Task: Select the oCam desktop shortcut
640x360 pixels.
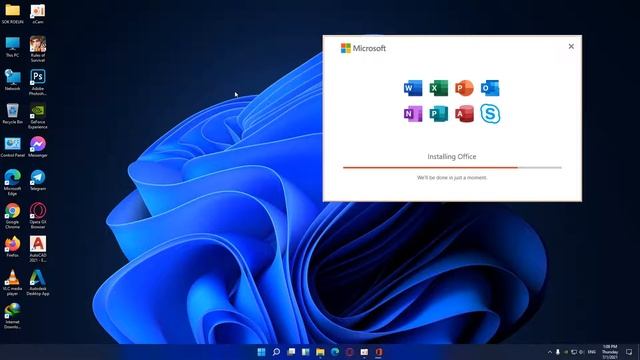Action: click(38, 13)
